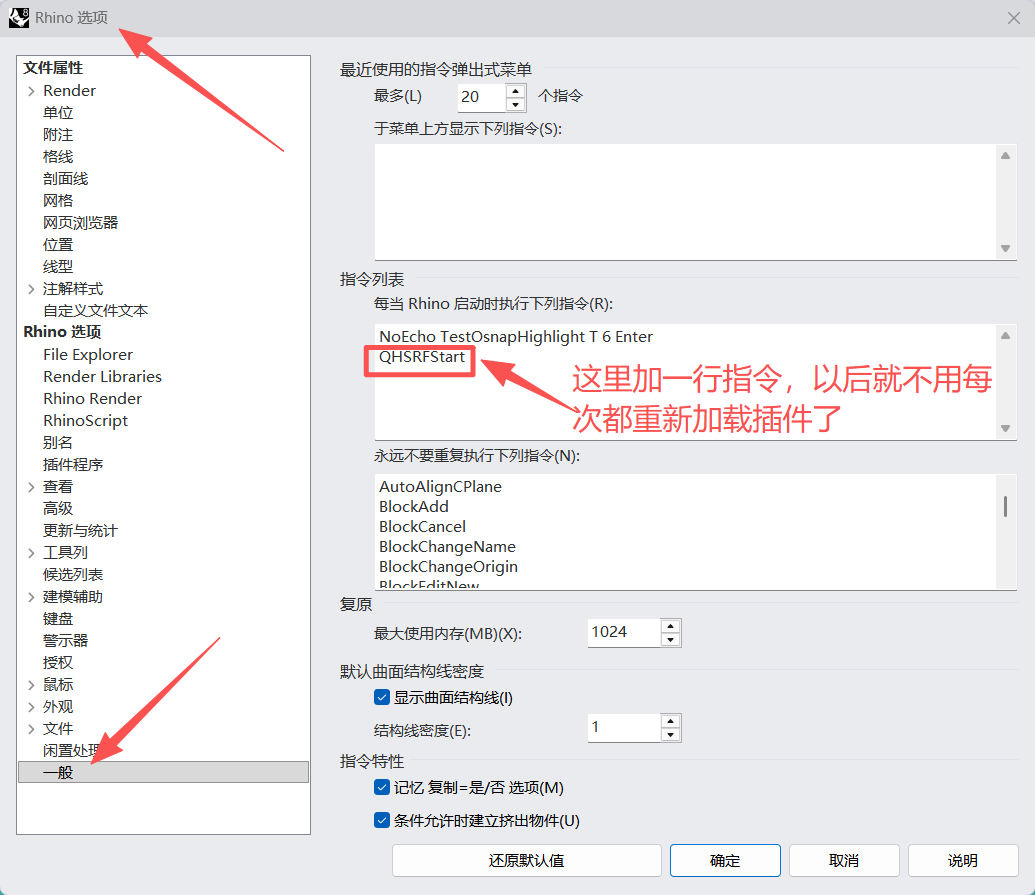Select 别名 in the options tree
1035x895 pixels.
pyautogui.click(x=58, y=443)
